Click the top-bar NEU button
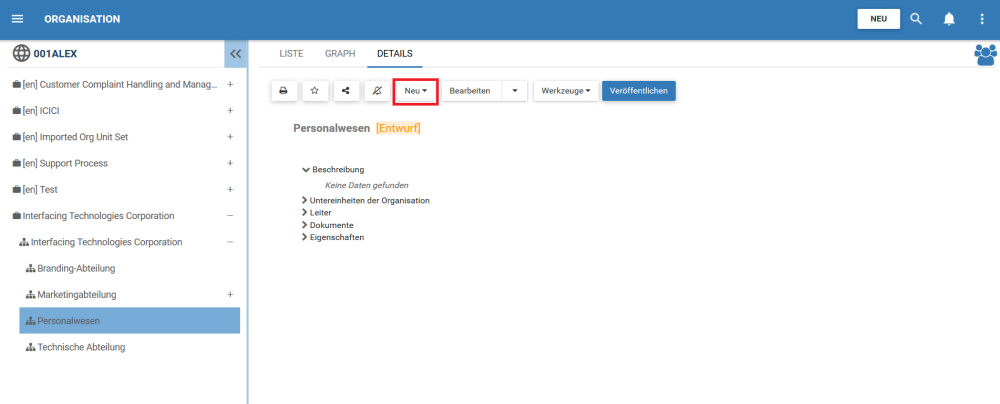 [878, 19]
